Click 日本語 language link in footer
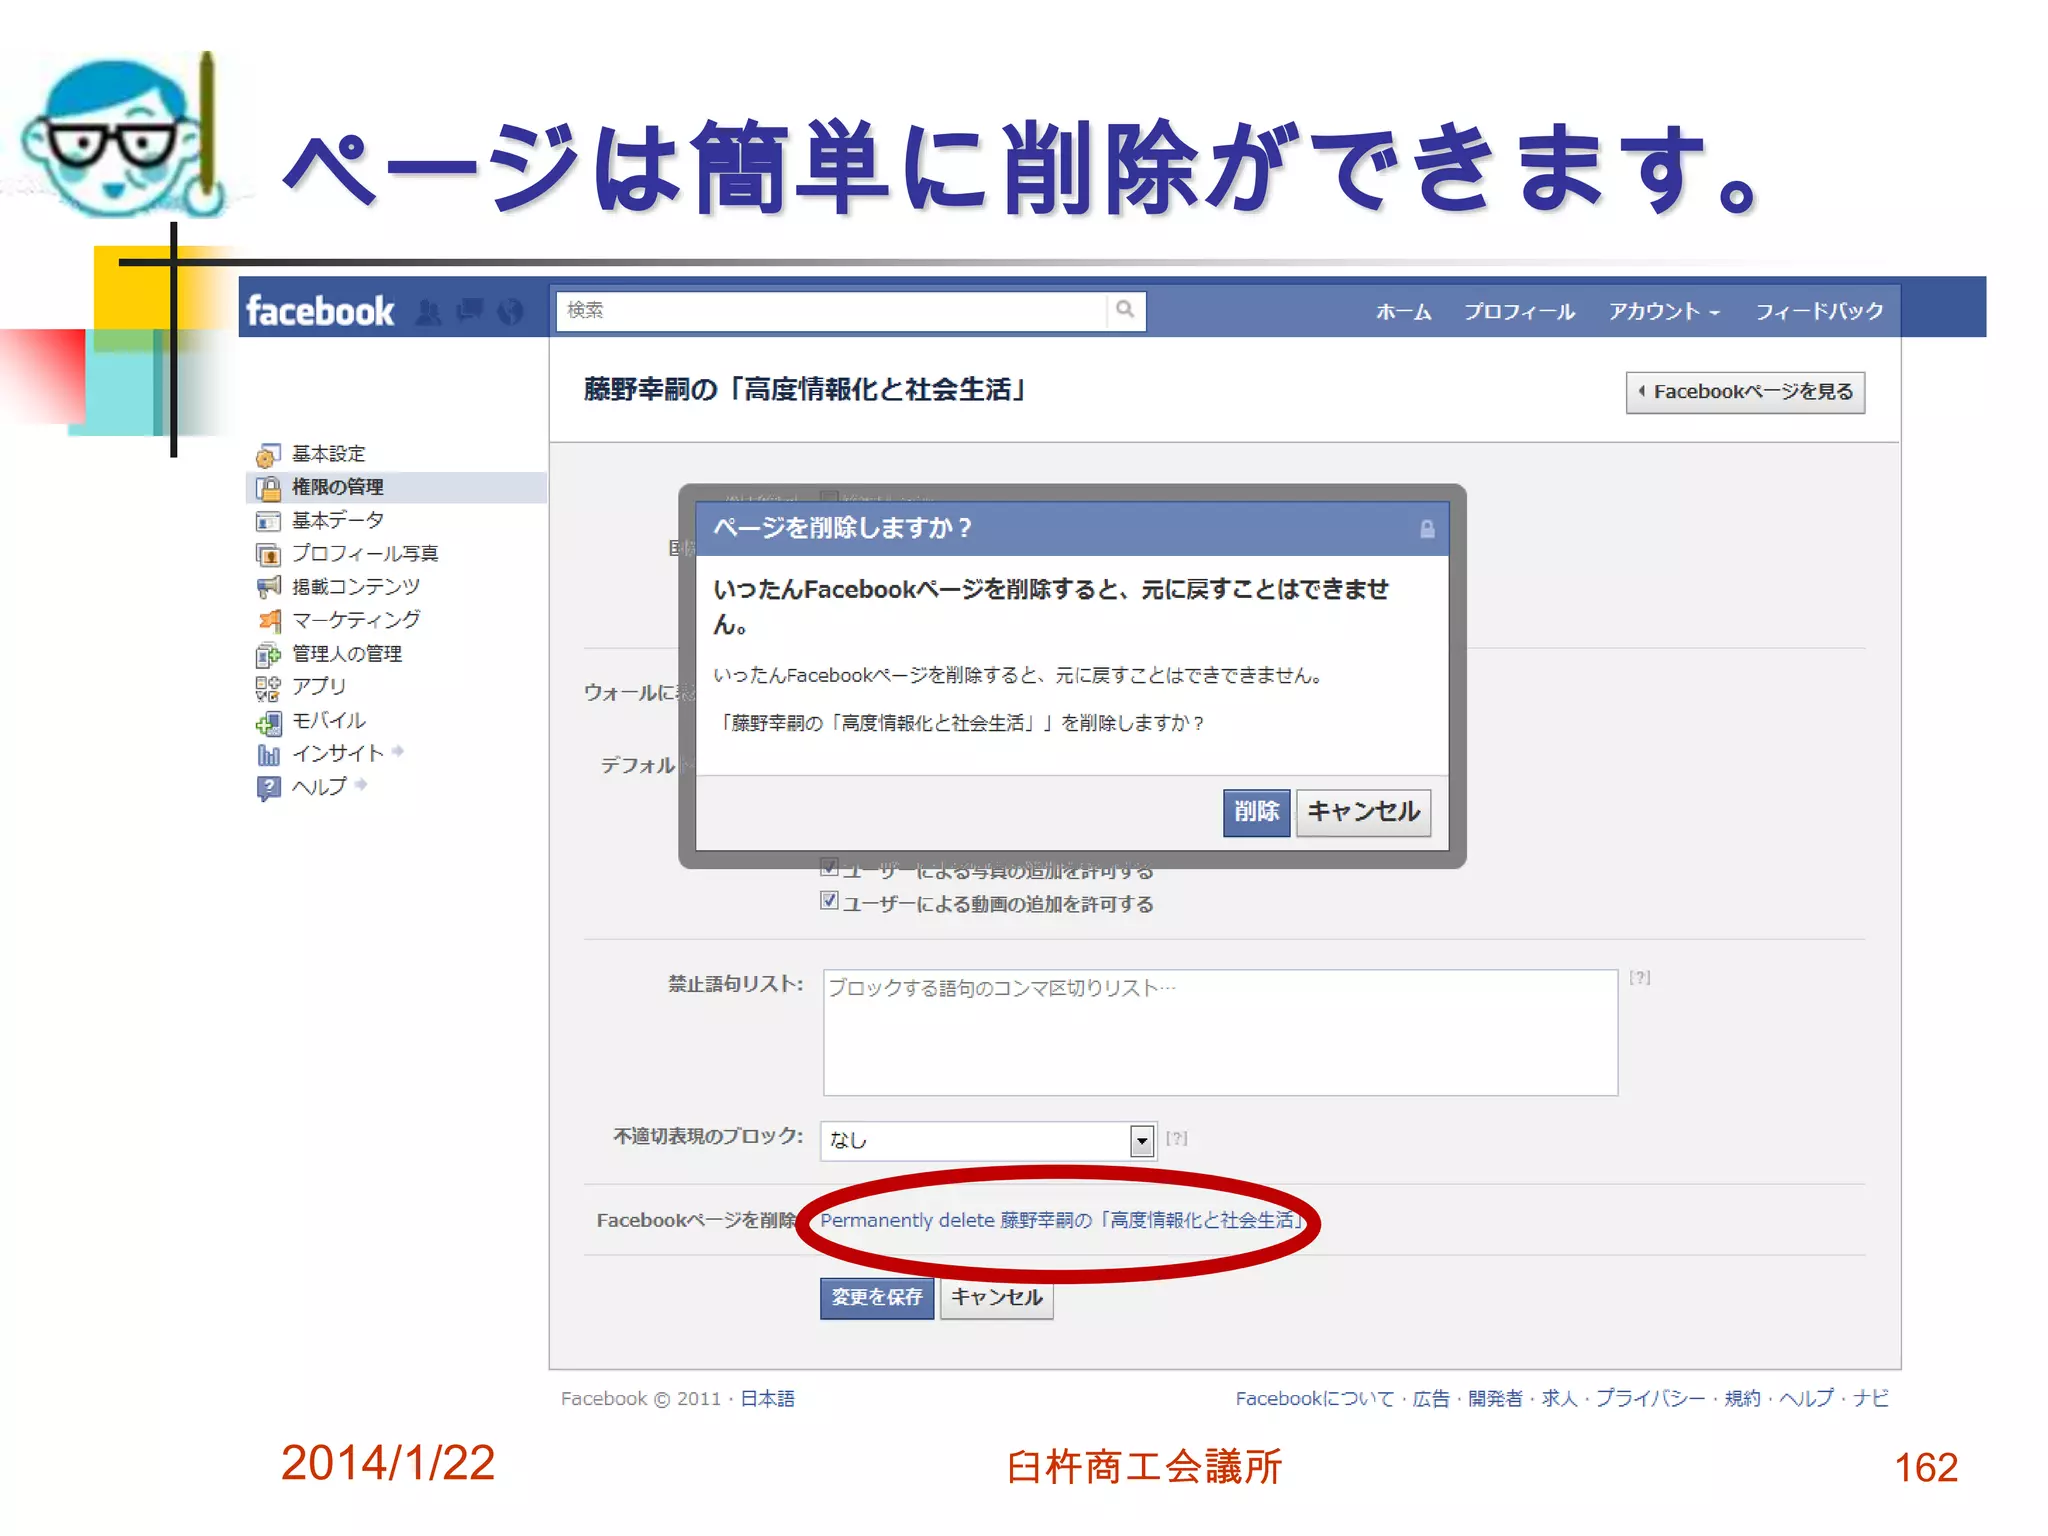 pos(767,1399)
